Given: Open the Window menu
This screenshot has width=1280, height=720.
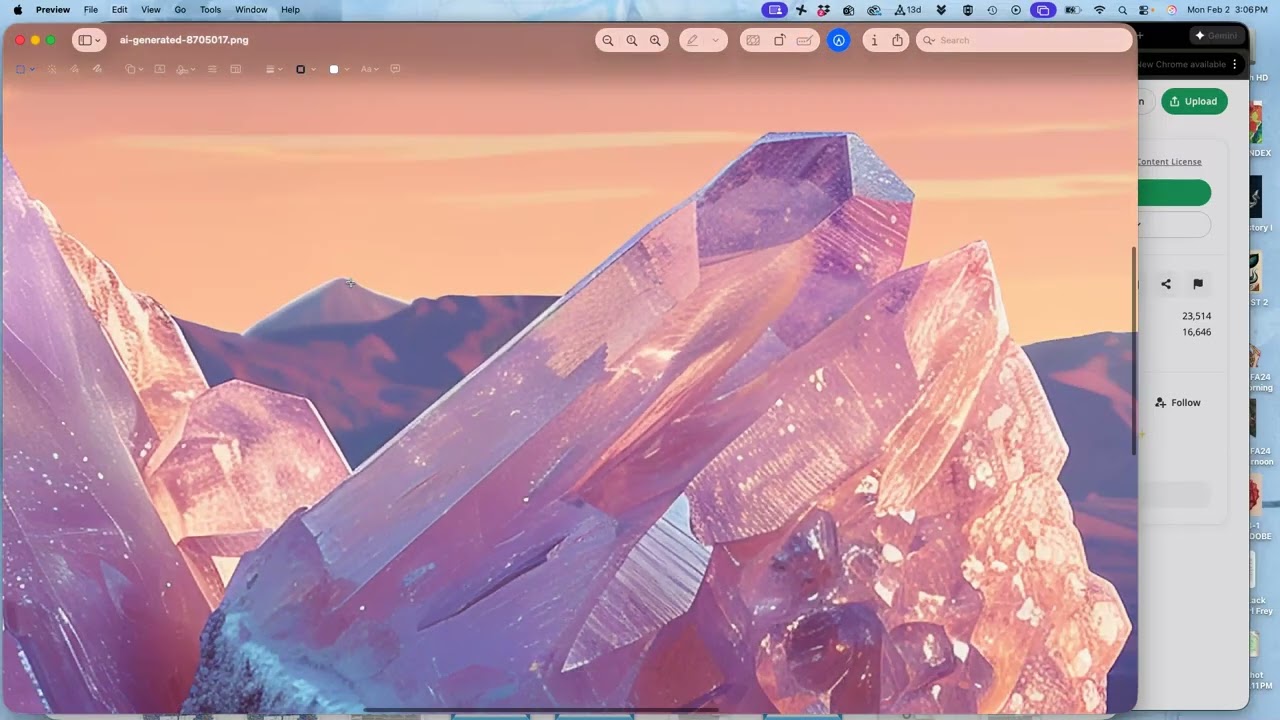Looking at the screenshot, I should pos(251,10).
